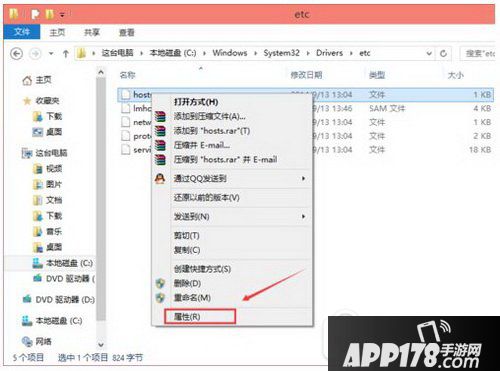500x371 pixels.
Task: Select 网络 in the navigation pane
Action: click(43, 341)
